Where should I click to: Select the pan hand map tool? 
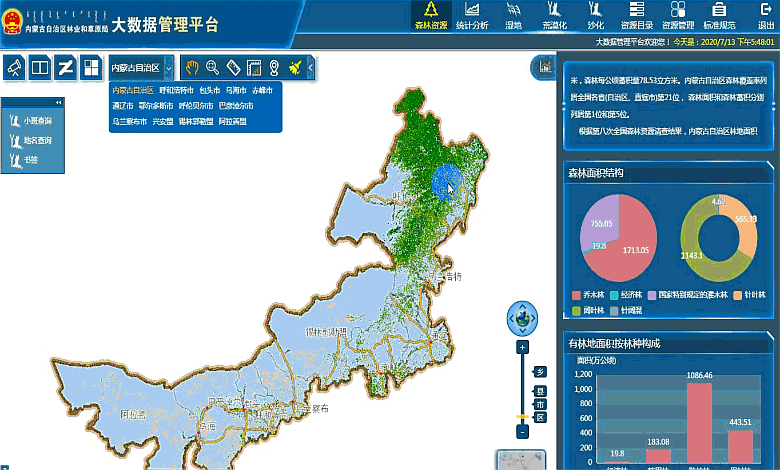191,68
